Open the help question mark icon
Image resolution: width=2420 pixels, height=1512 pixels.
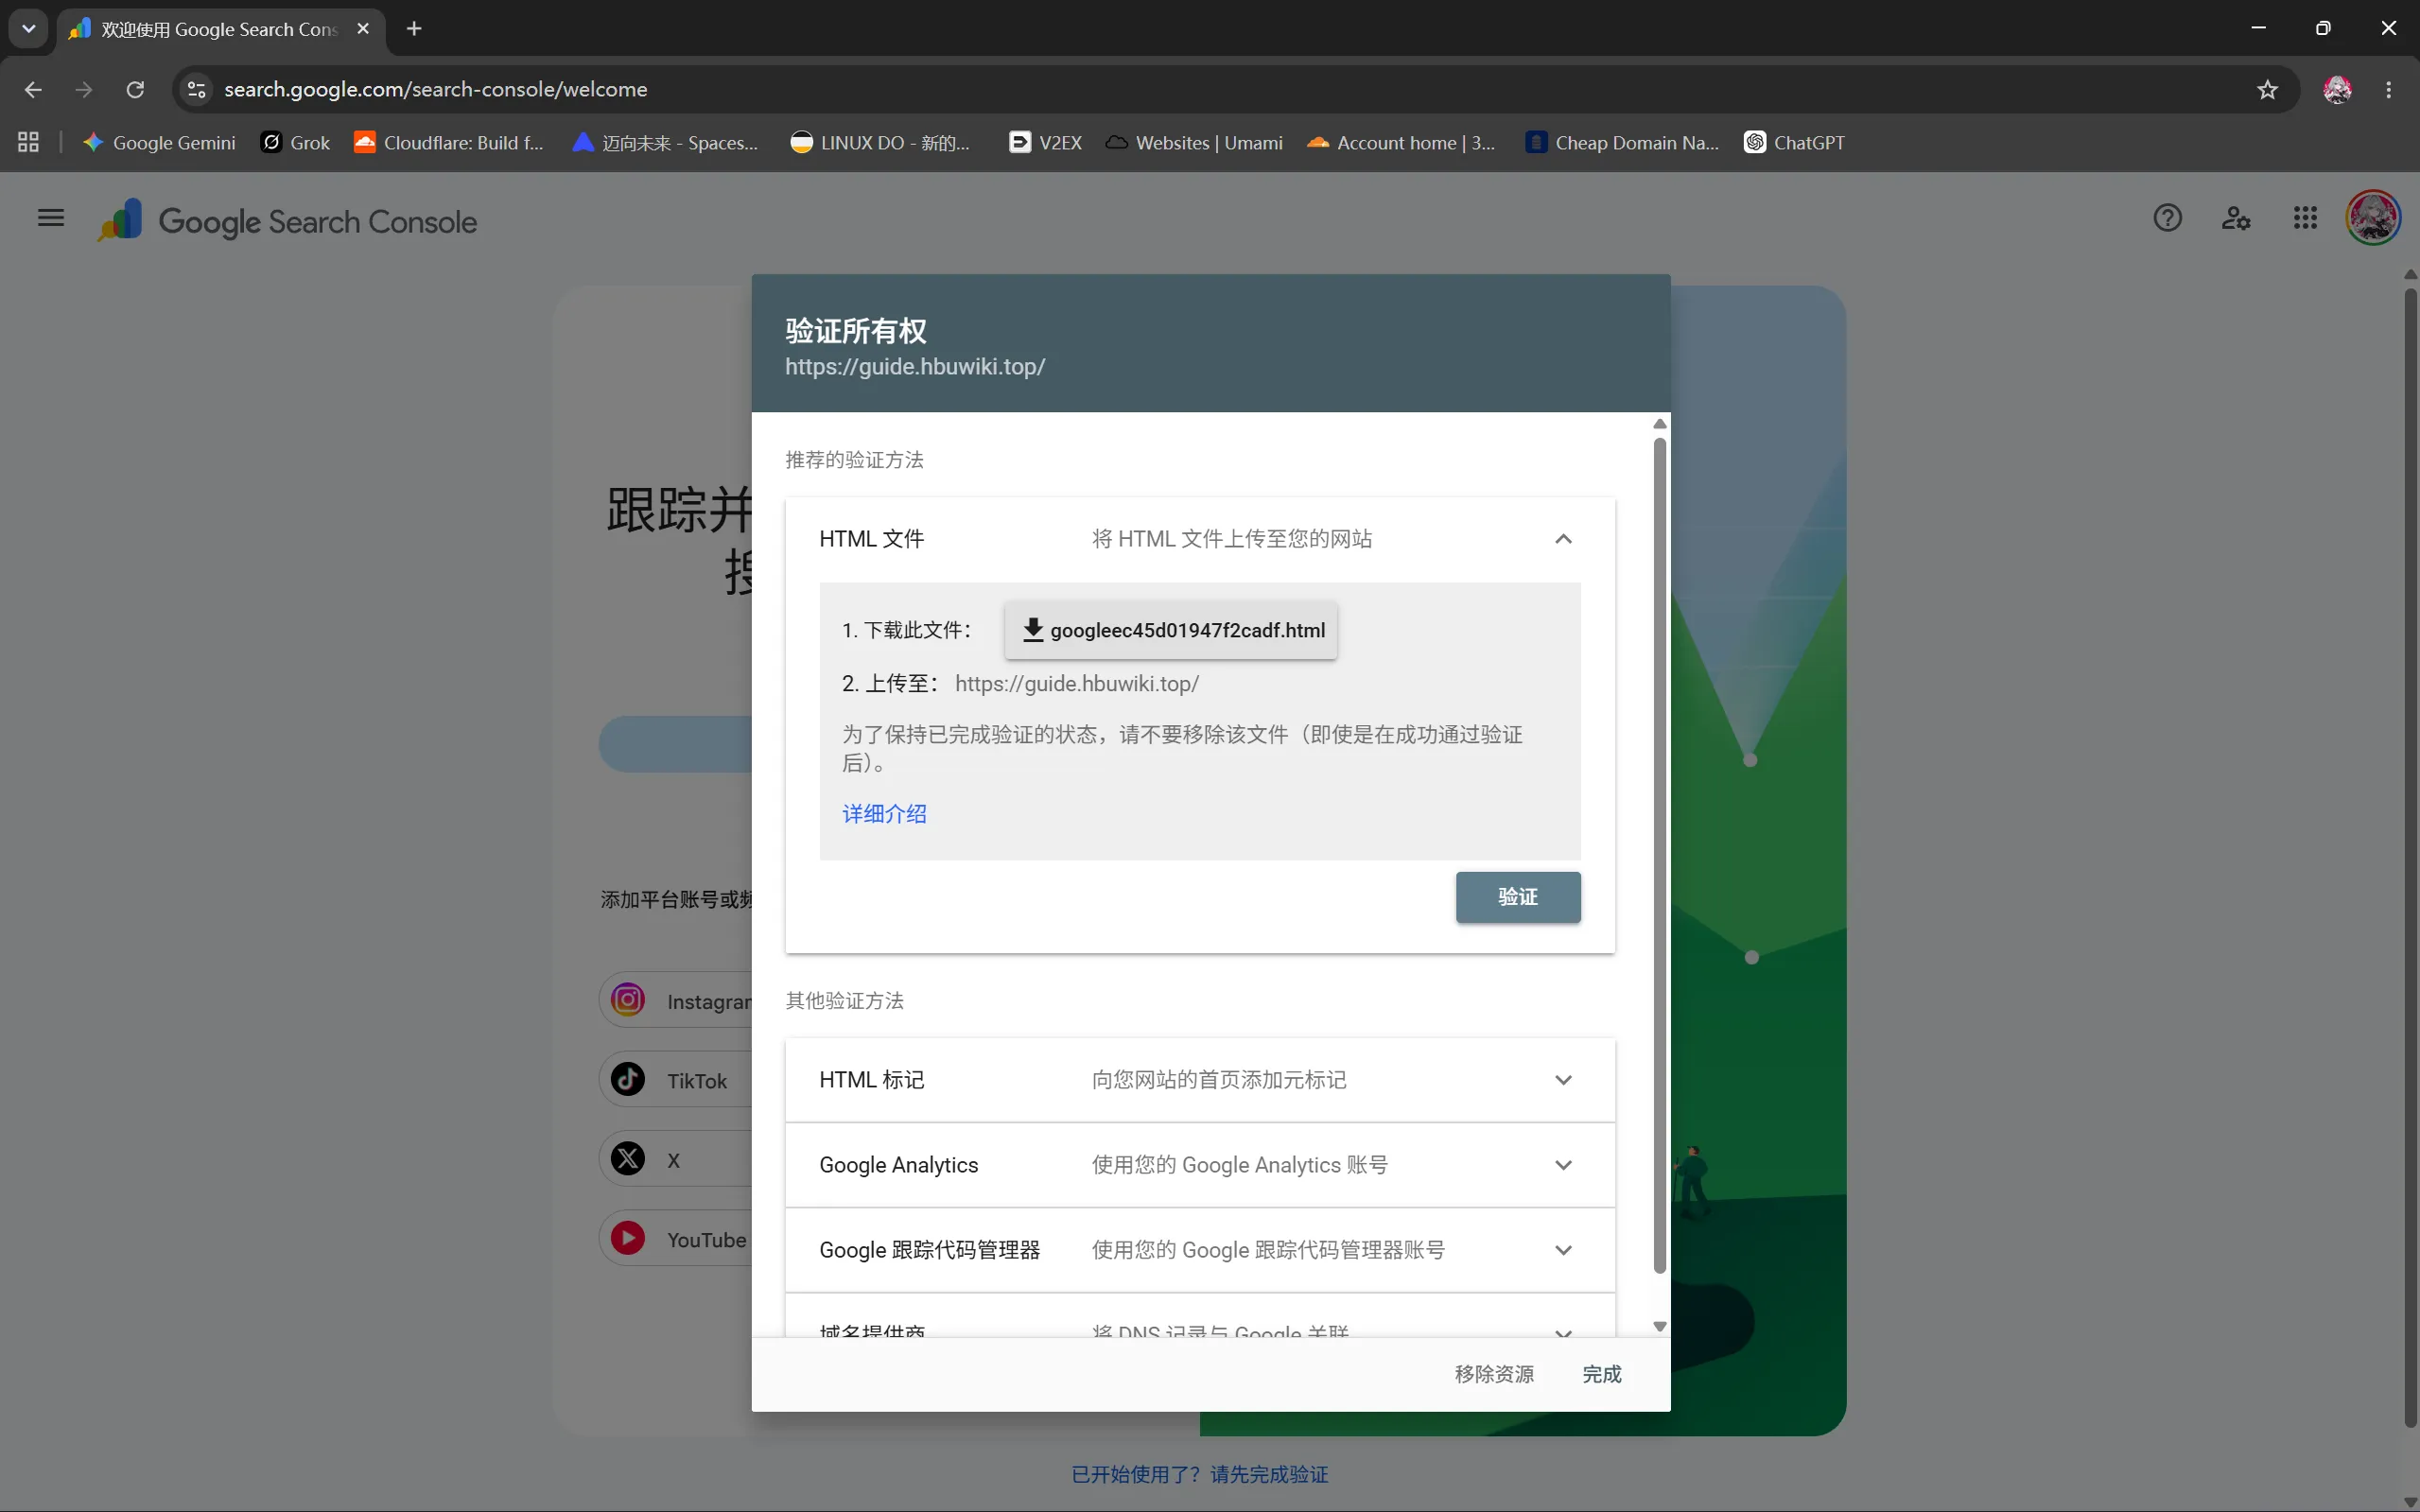coord(2167,218)
